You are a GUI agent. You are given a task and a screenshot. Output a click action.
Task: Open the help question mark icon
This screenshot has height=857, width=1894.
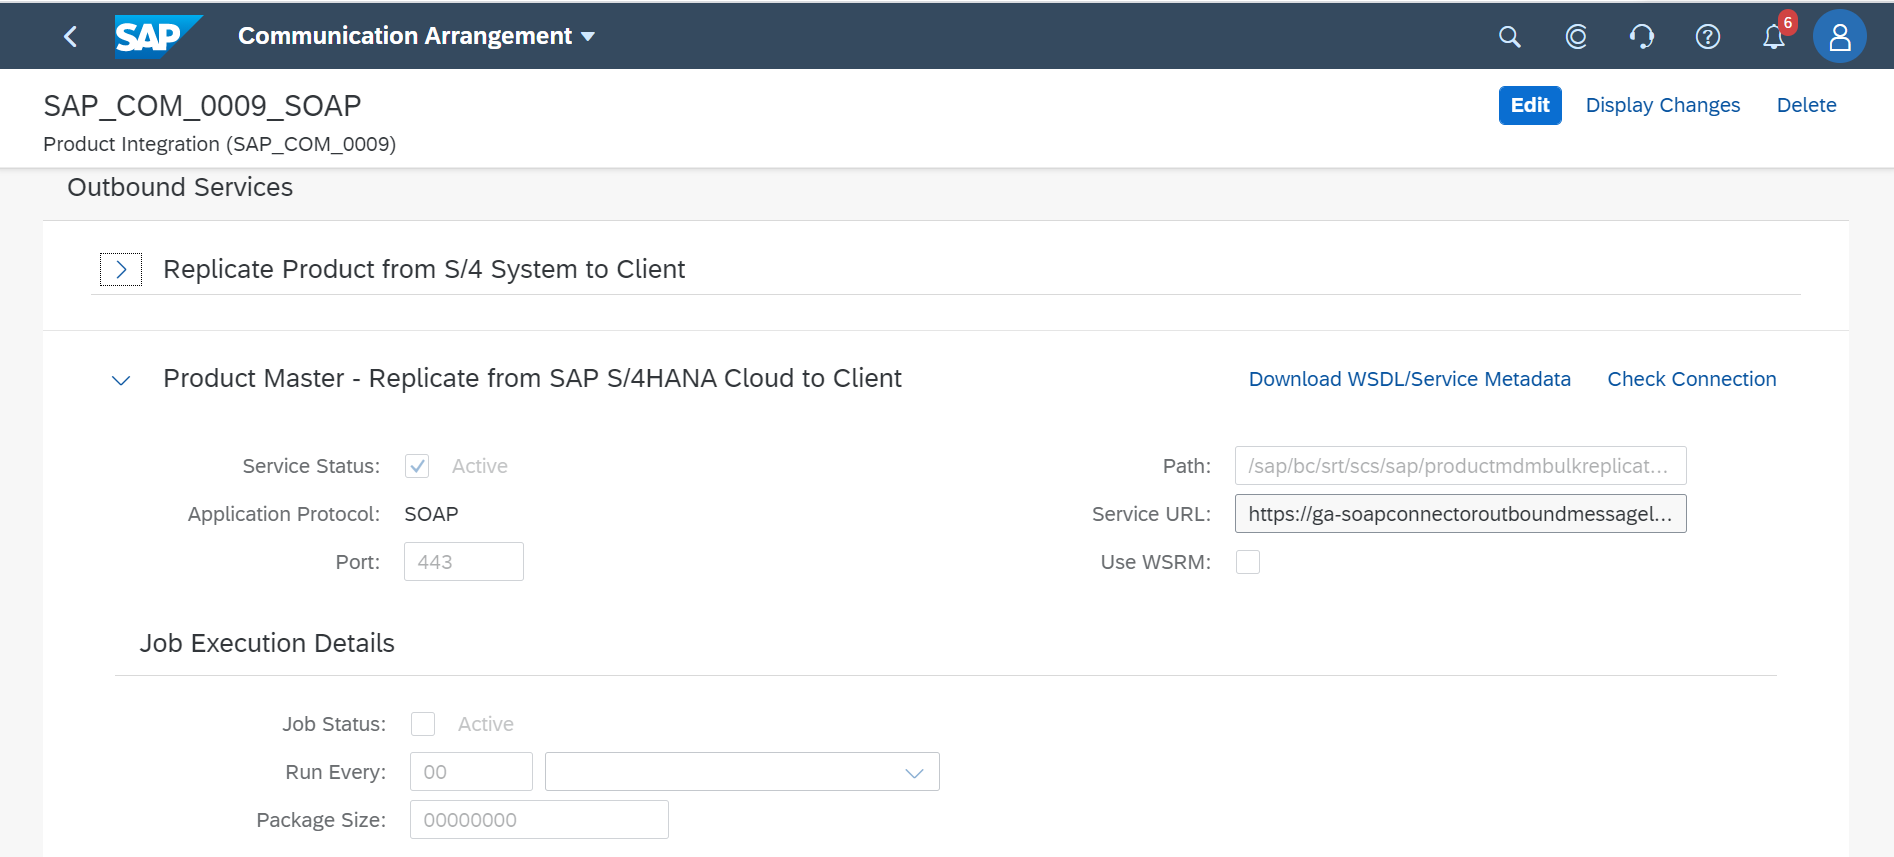(x=1708, y=37)
